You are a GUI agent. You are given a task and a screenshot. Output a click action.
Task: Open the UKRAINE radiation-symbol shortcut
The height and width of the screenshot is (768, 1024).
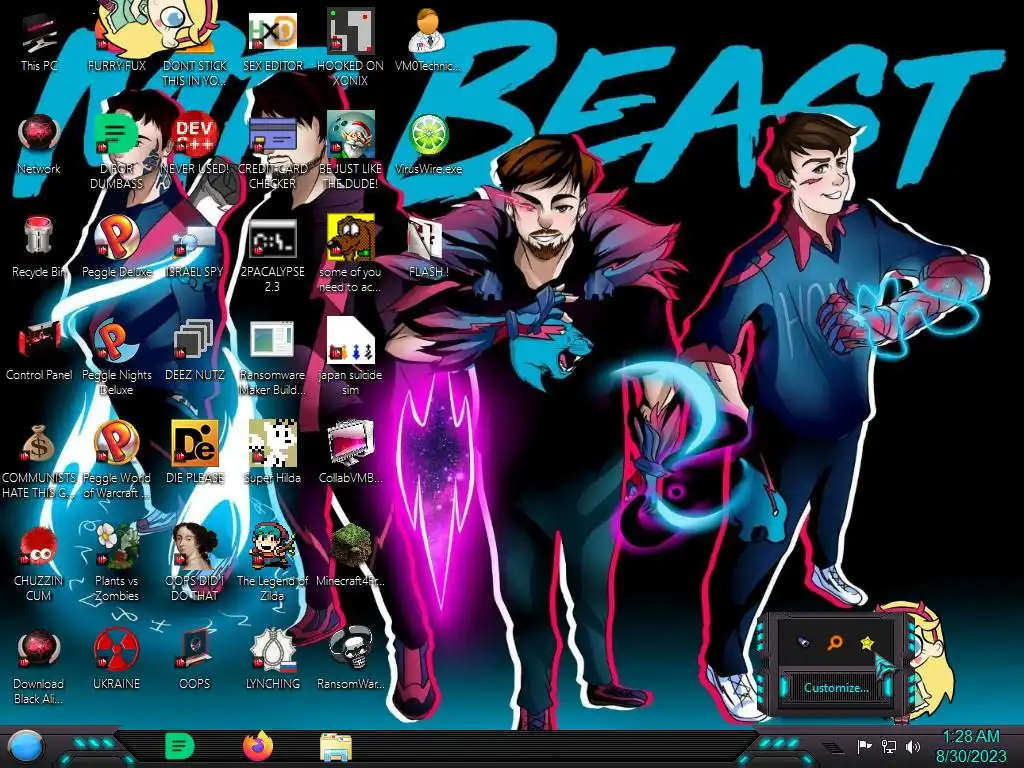[x=116, y=650]
